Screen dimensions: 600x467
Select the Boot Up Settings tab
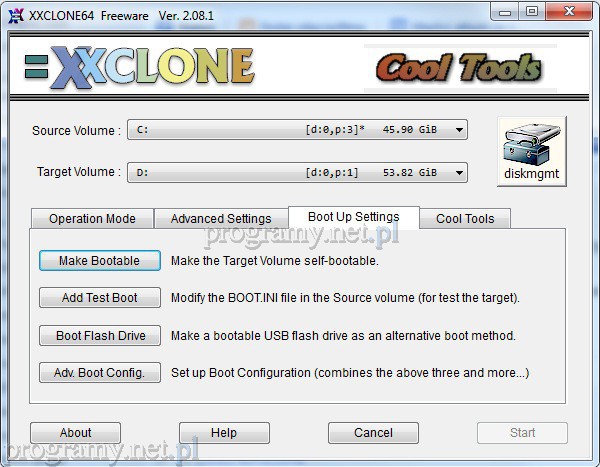353,217
